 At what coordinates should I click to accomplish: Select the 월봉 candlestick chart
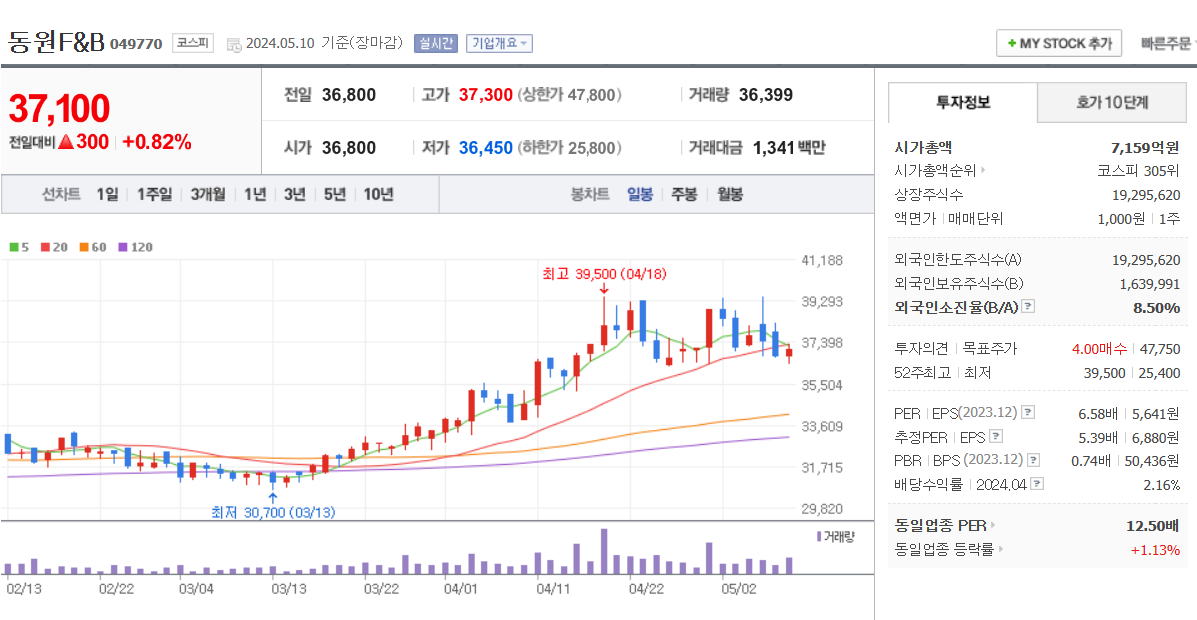click(x=730, y=194)
